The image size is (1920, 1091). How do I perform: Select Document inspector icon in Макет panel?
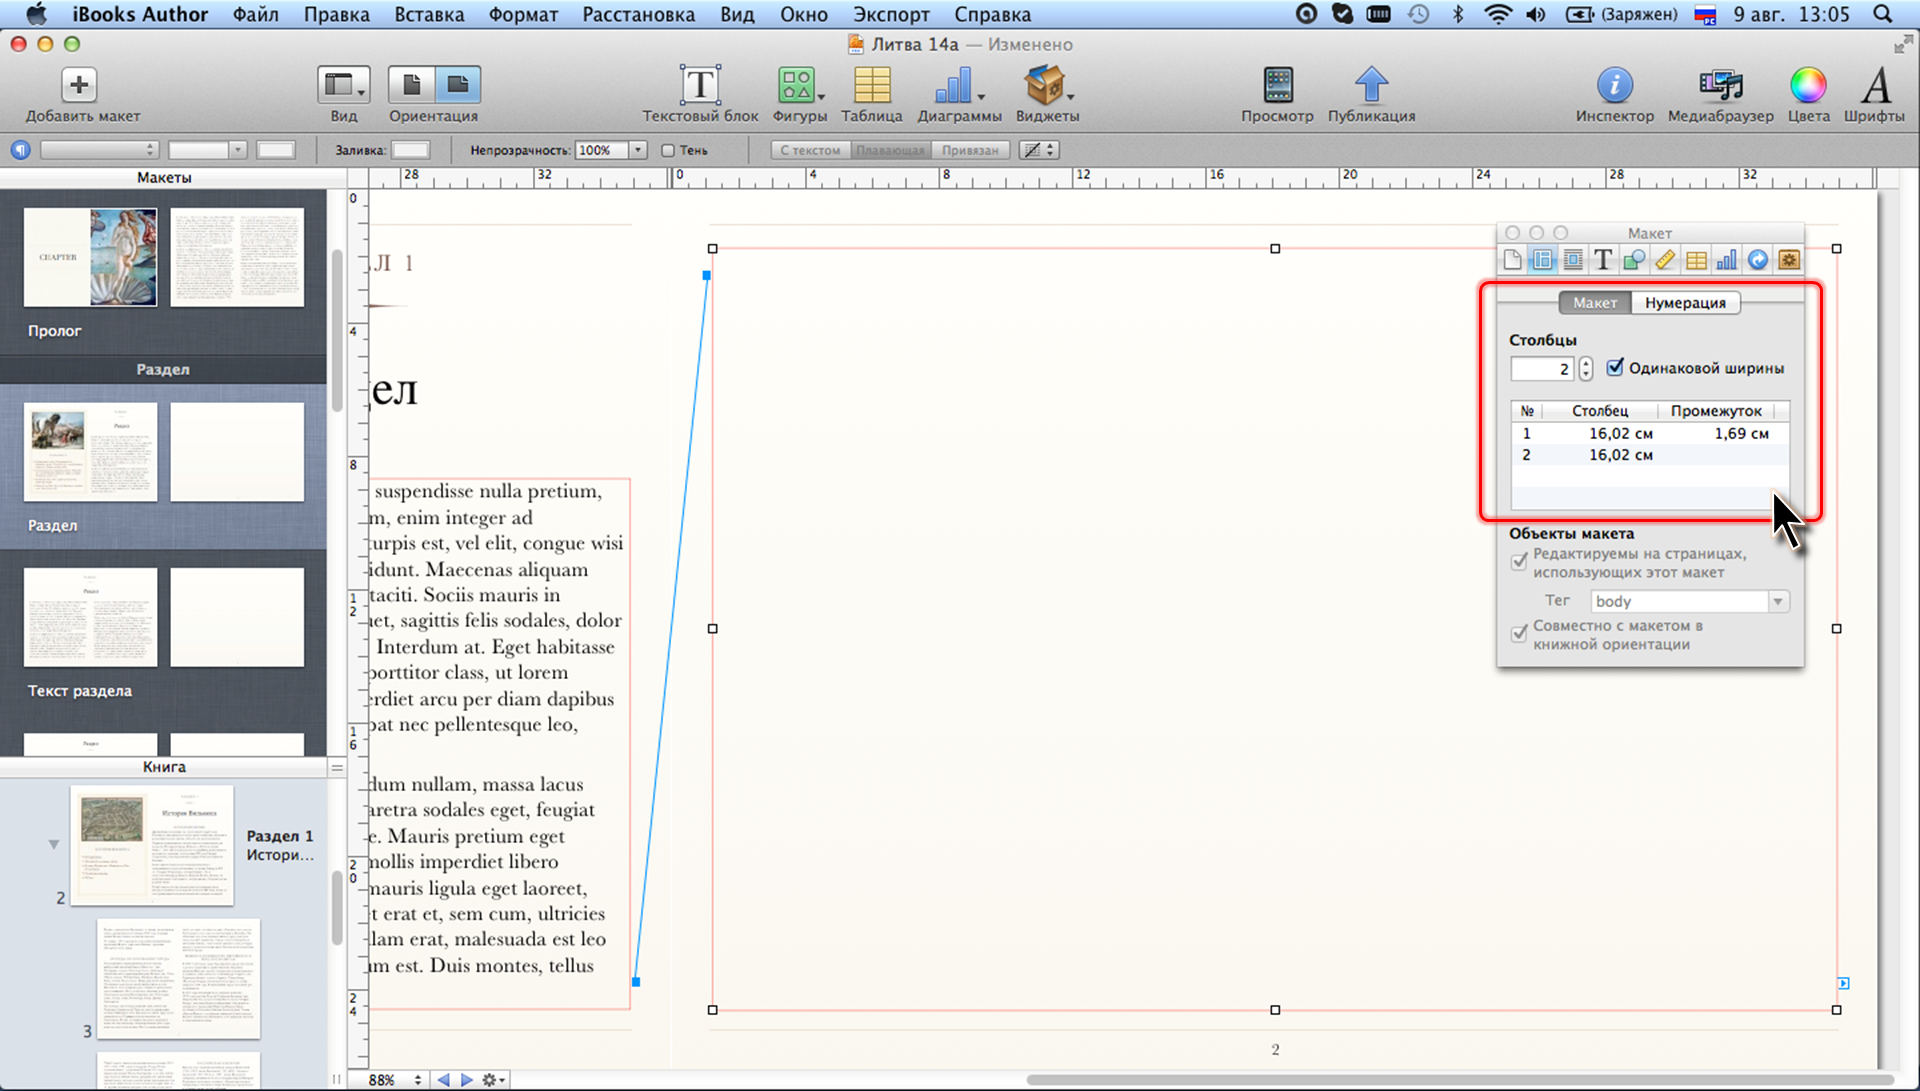[x=1512, y=260]
